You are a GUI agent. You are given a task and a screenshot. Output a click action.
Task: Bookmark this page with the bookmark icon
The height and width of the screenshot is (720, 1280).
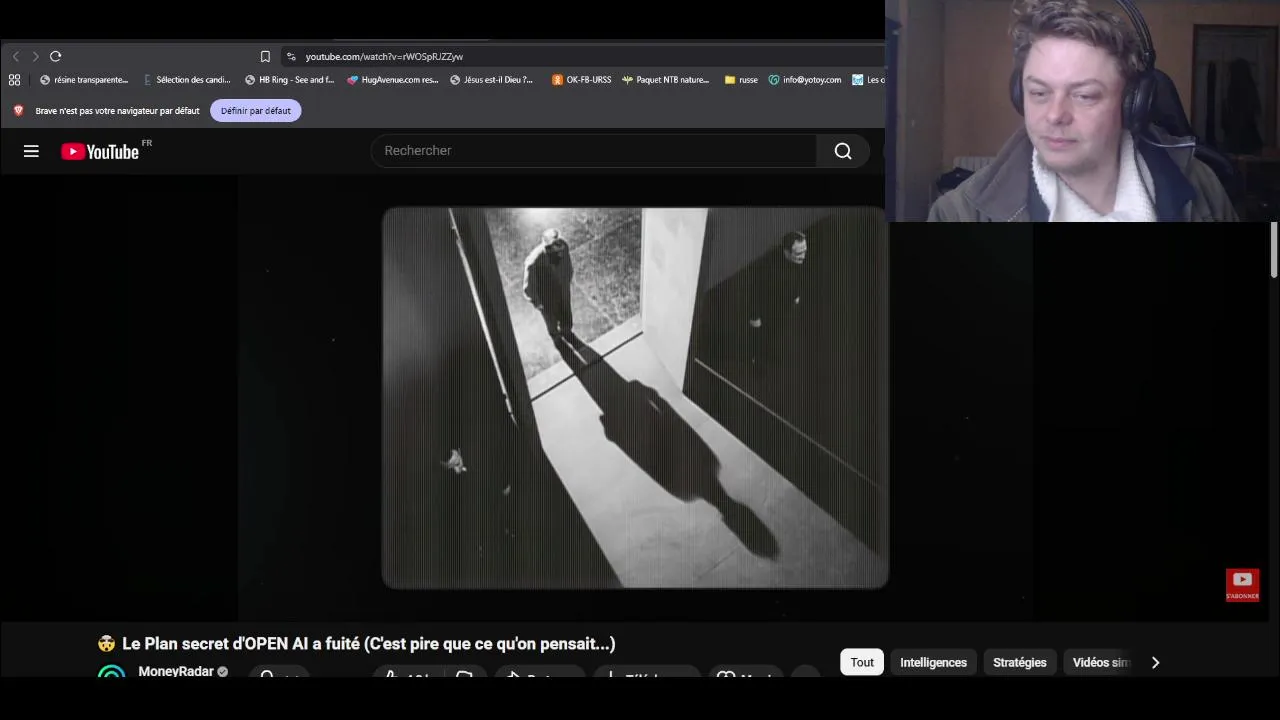point(265,57)
